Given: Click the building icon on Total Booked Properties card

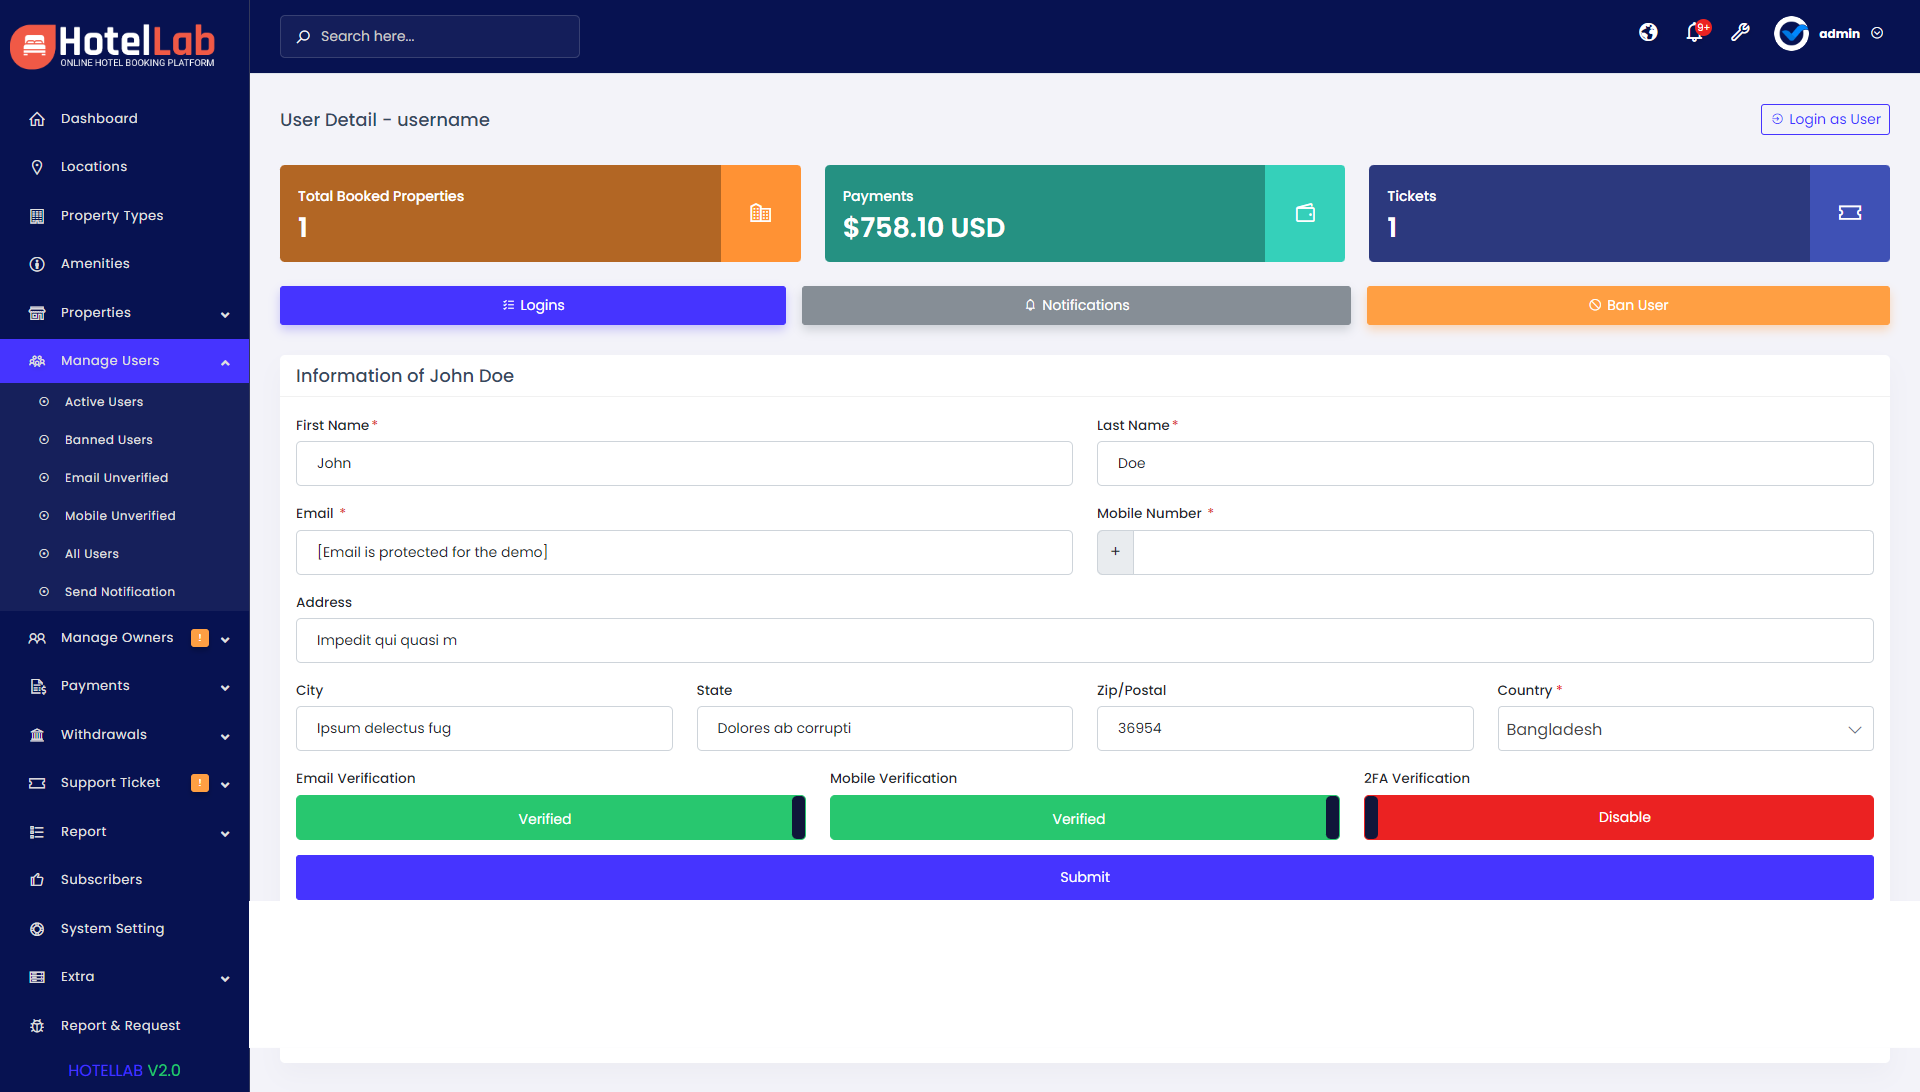Looking at the screenshot, I should click(760, 213).
